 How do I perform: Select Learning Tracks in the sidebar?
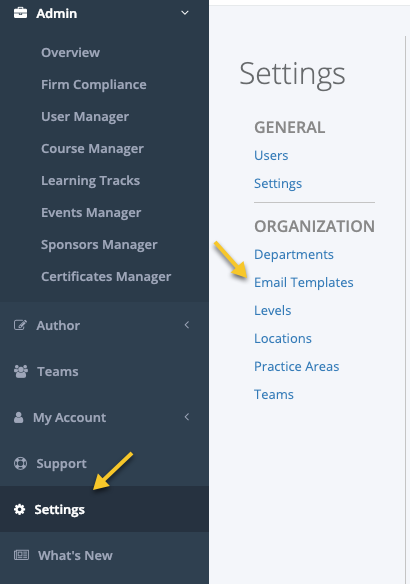pyautogui.click(x=90, y=181)
